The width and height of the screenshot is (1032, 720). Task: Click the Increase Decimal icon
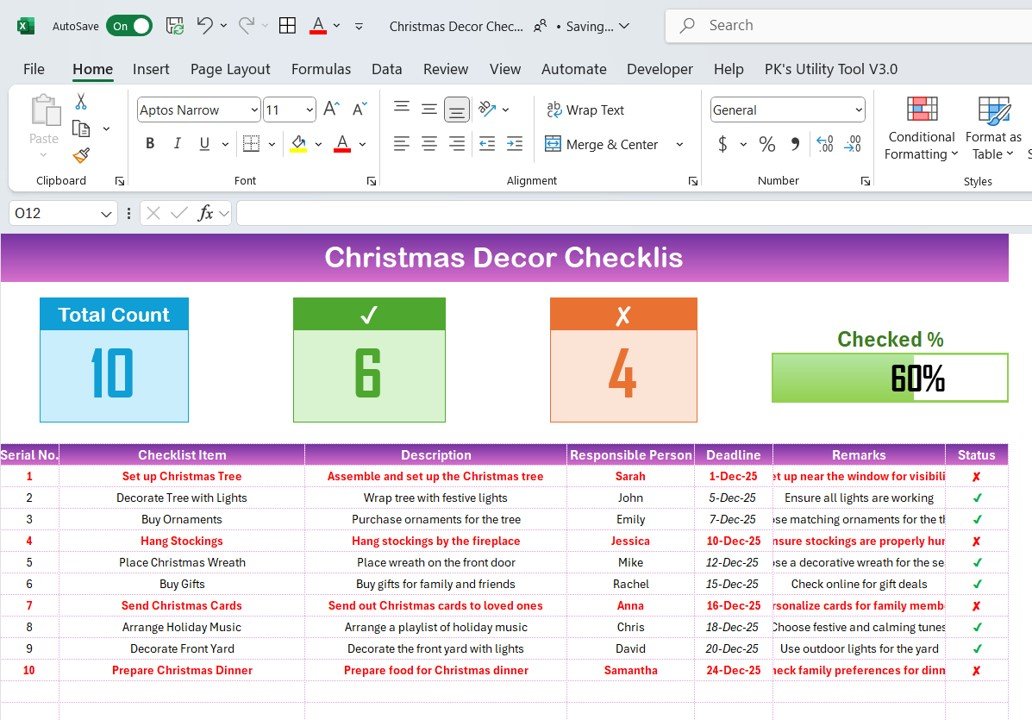(825, 143)
